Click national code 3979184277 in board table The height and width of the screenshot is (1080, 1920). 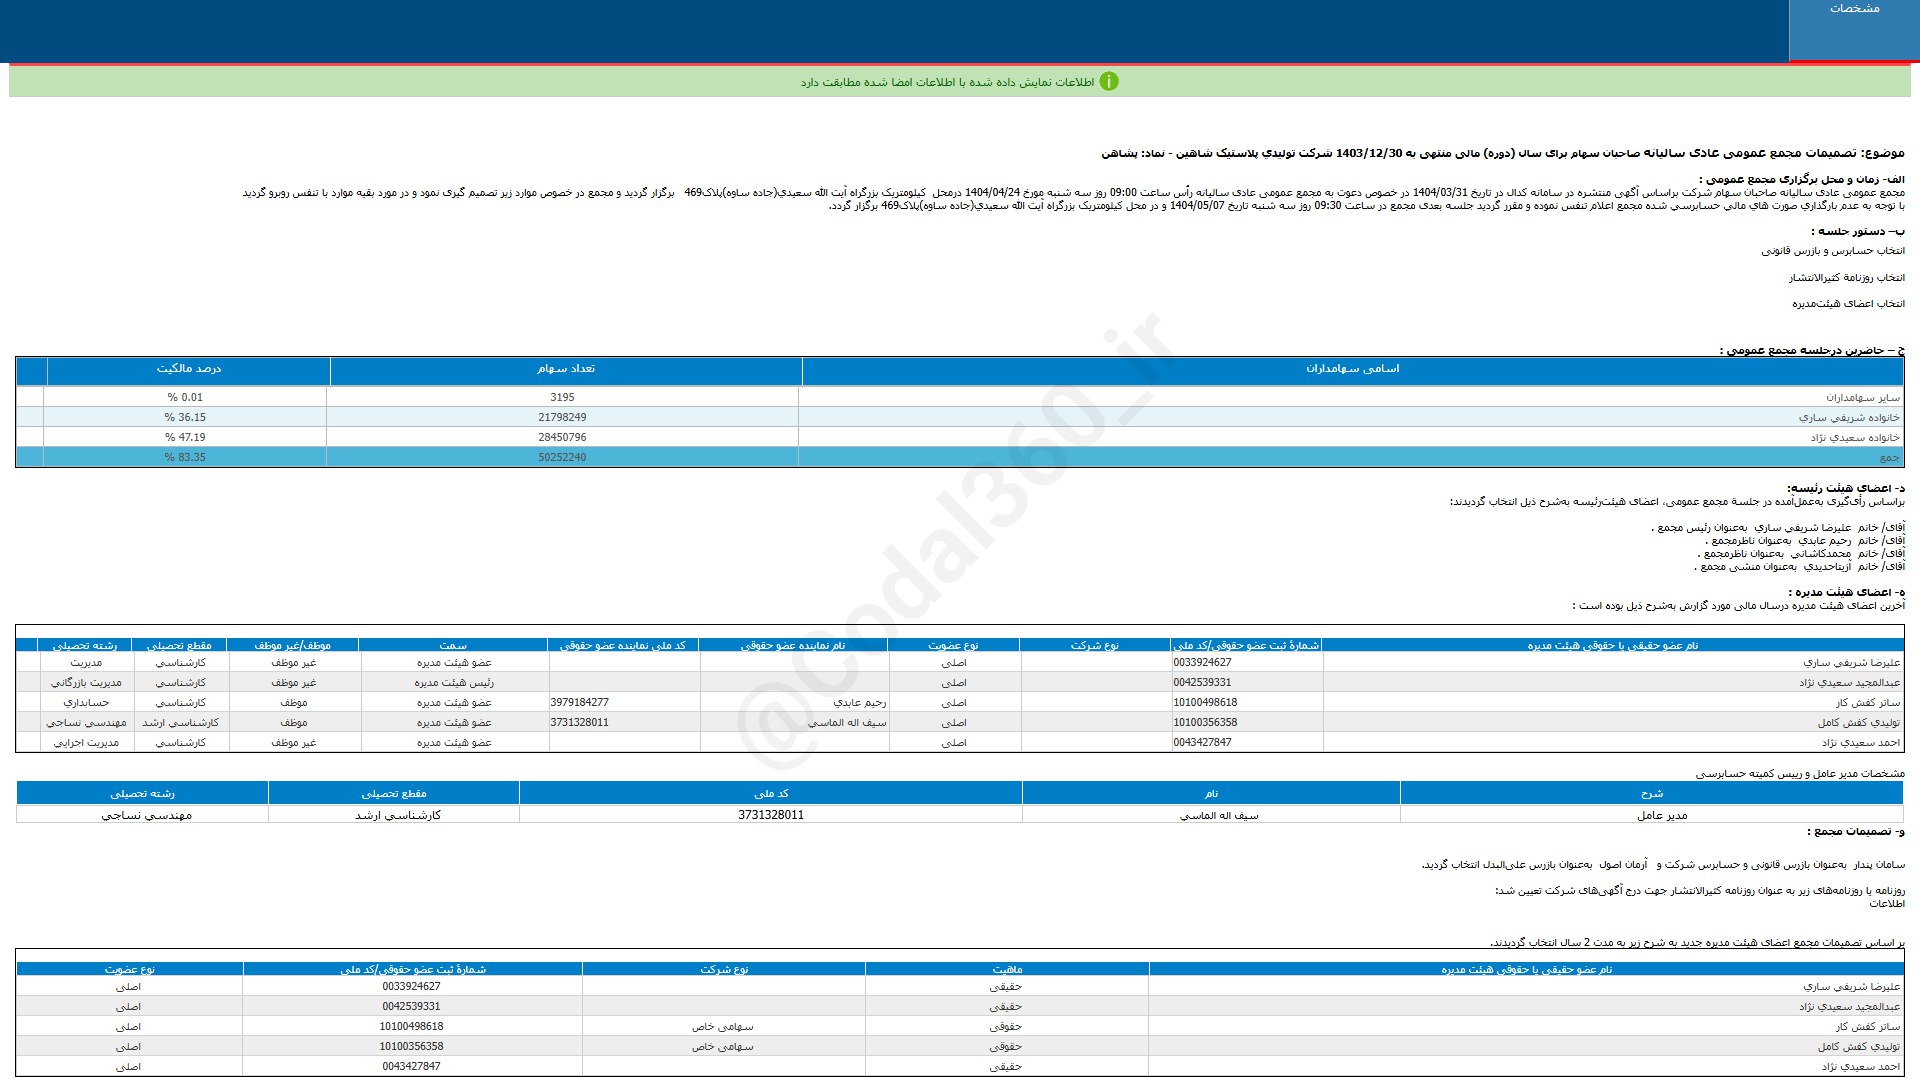[x=580, y=702]
